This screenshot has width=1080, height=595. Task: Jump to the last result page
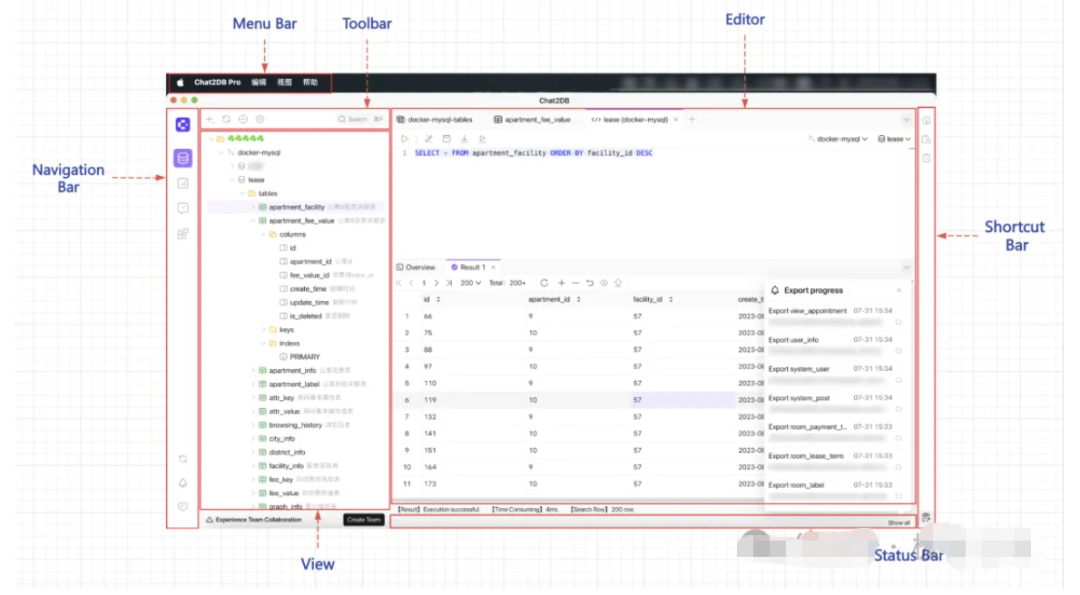click(449, 283)
